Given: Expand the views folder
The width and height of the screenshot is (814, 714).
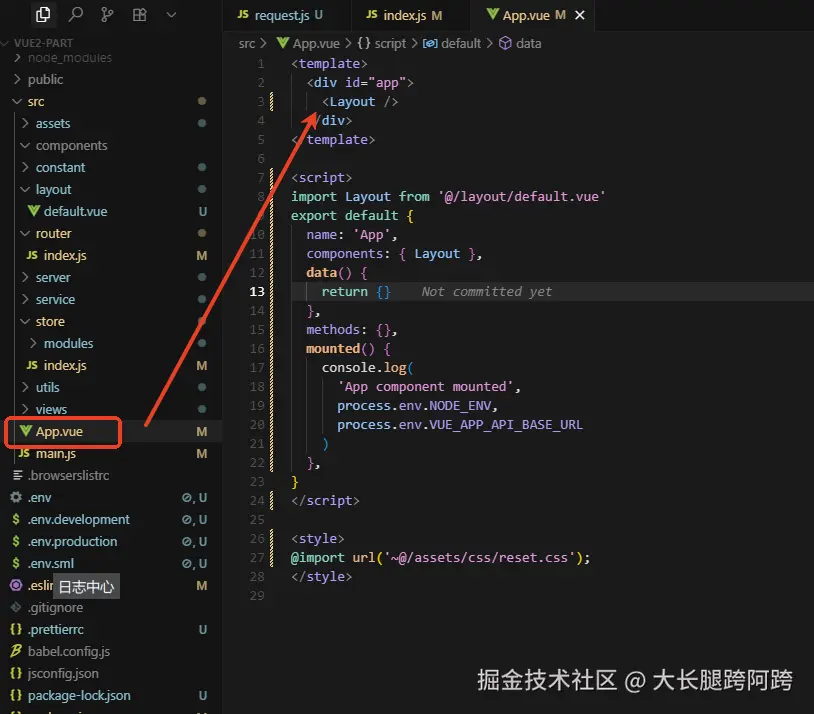Looking at the screenshot, I should pos(51,409).
